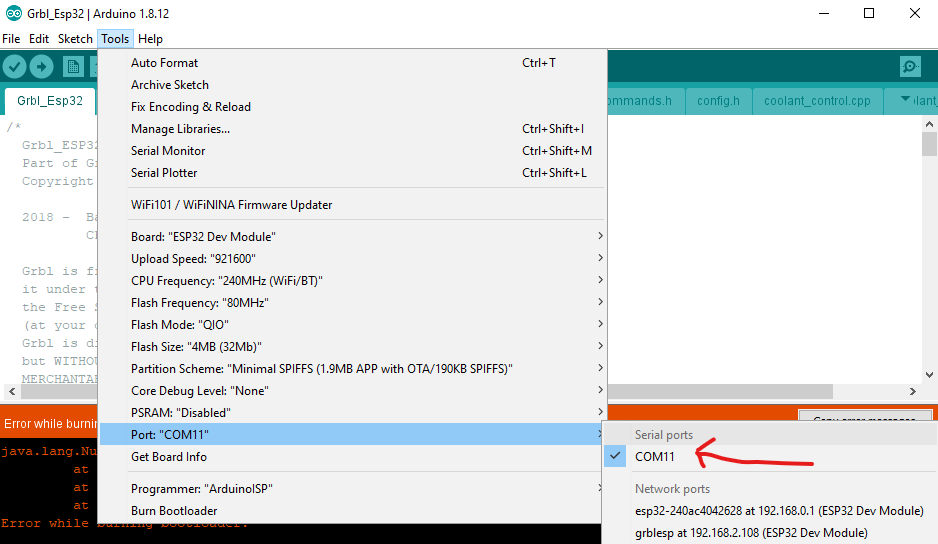Open the tab list dropdown triangle
This screenshot has width=938, height=544.
tap(904, 99)
